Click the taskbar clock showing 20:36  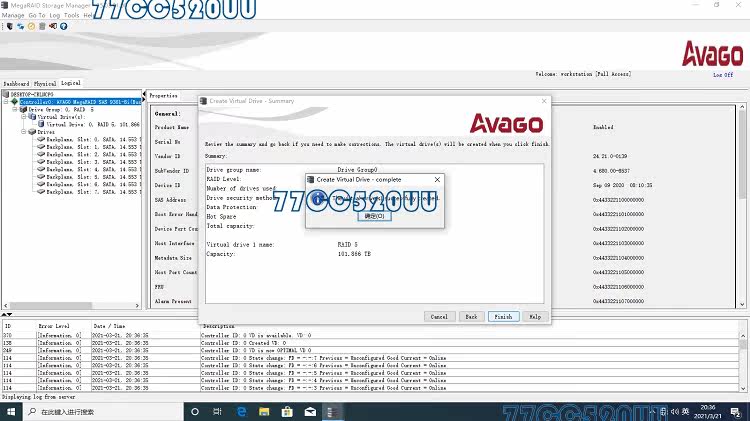[707, 411]
